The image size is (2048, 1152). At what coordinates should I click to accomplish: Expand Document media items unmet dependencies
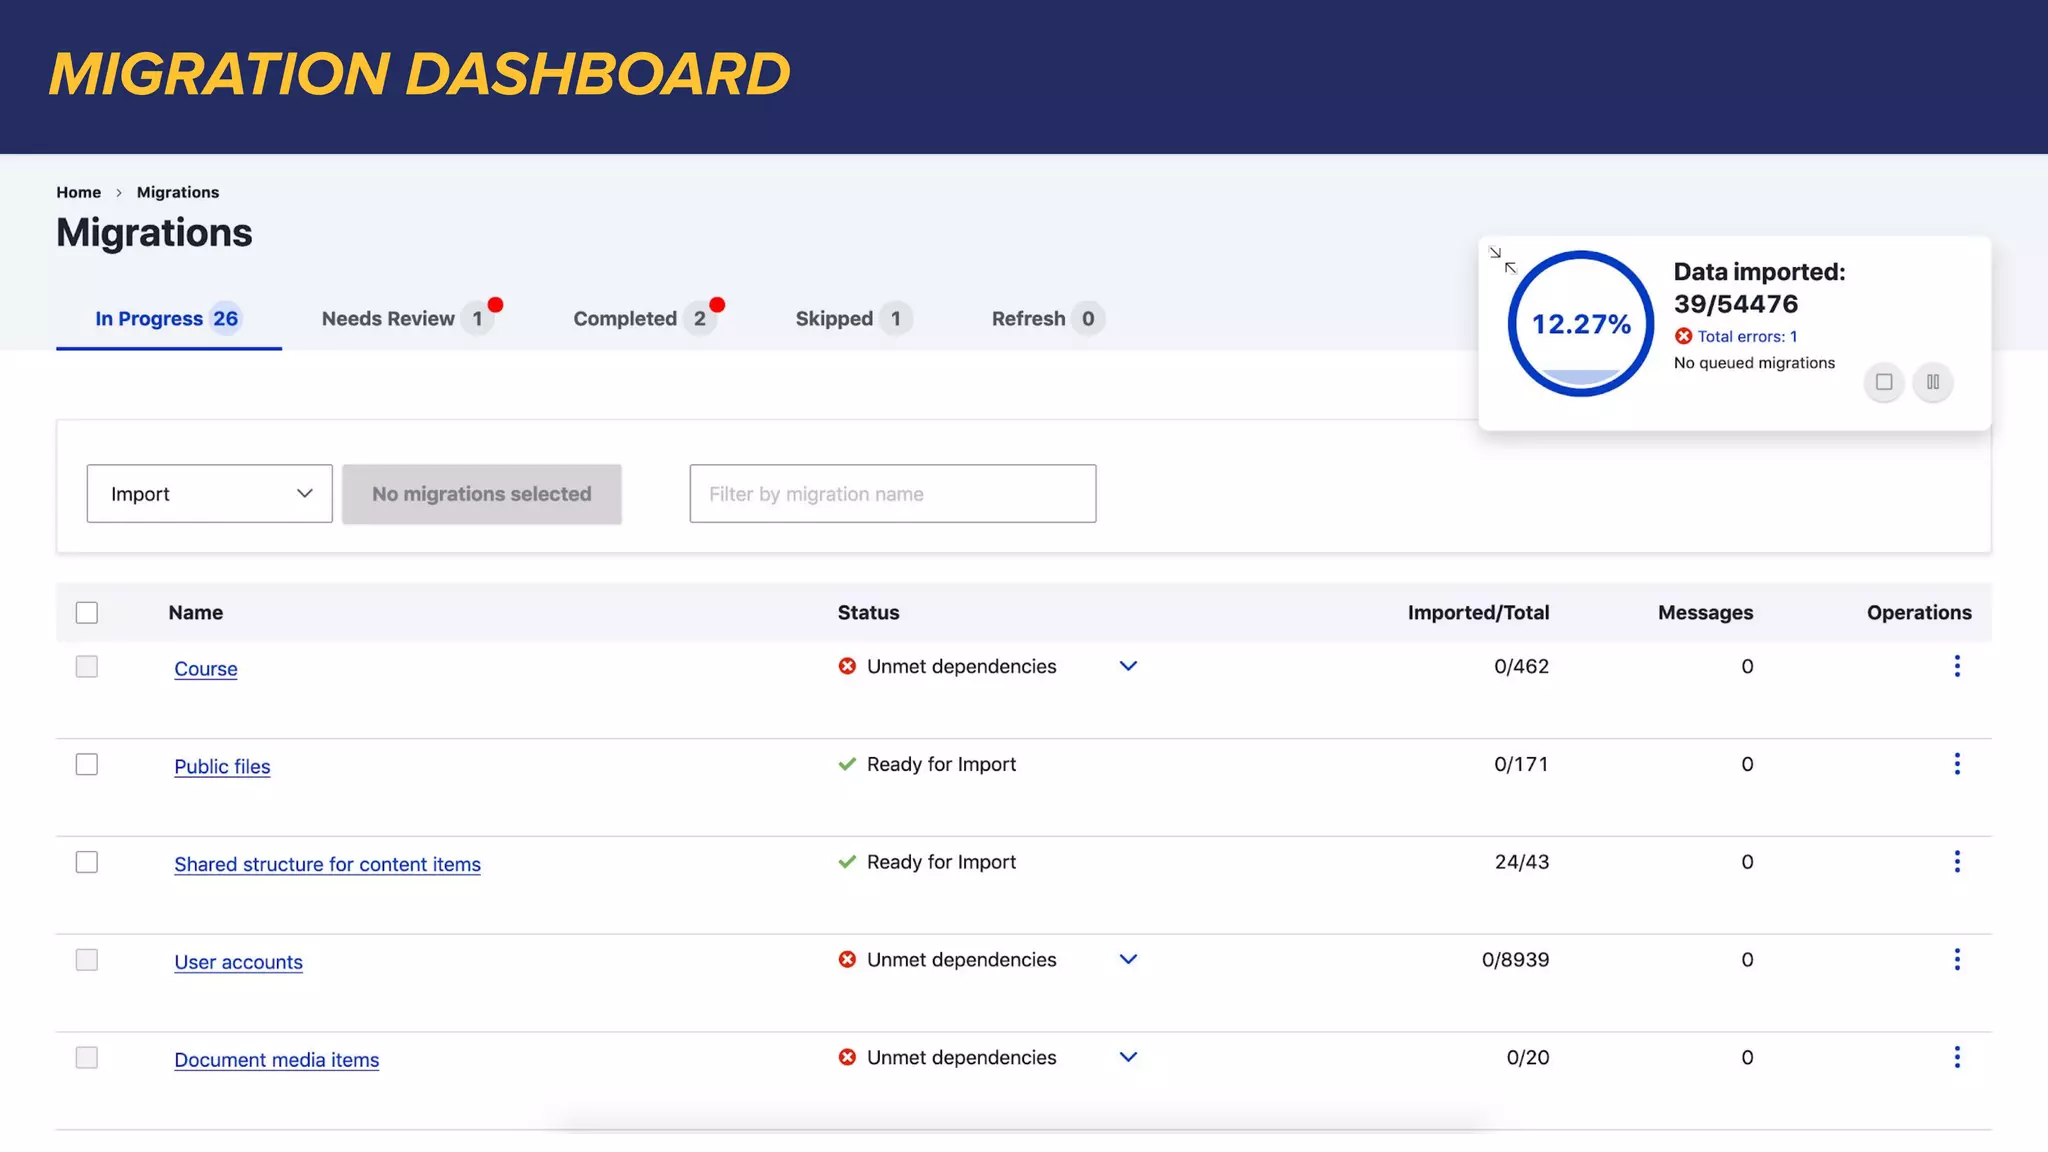click(1128, 1057)
